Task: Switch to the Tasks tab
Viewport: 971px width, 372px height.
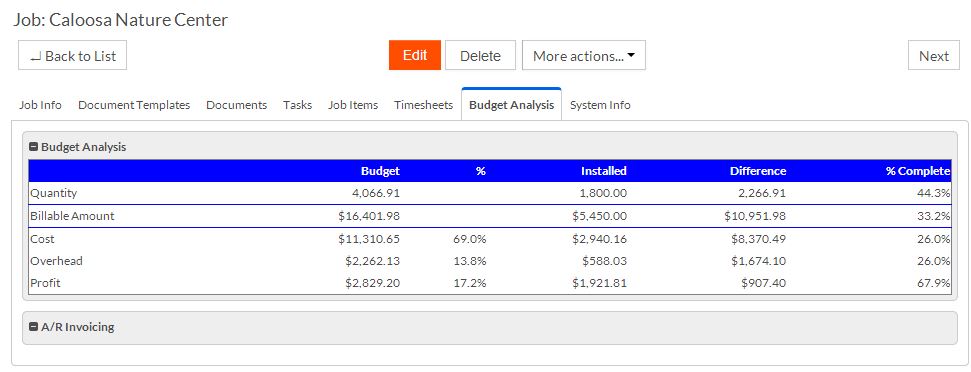Action: pyautogui.click(x=297, y=105)
